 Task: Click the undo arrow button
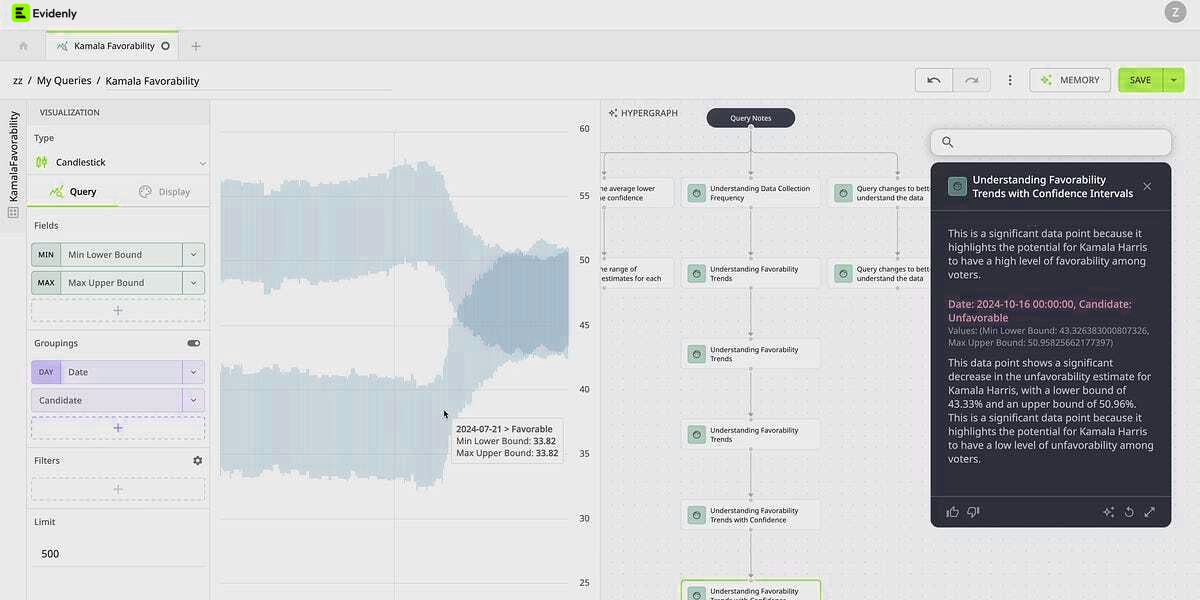pos(933,80)
